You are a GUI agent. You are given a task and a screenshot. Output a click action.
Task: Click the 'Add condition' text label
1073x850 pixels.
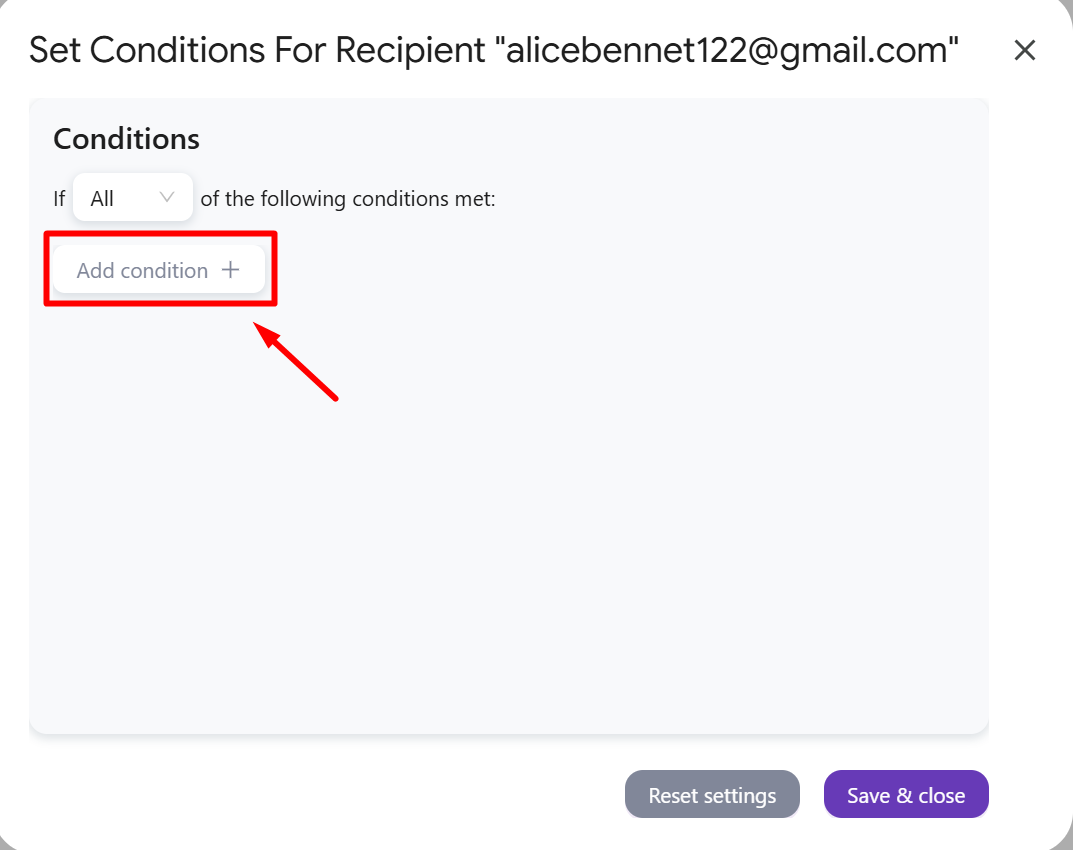coord(142,270)
